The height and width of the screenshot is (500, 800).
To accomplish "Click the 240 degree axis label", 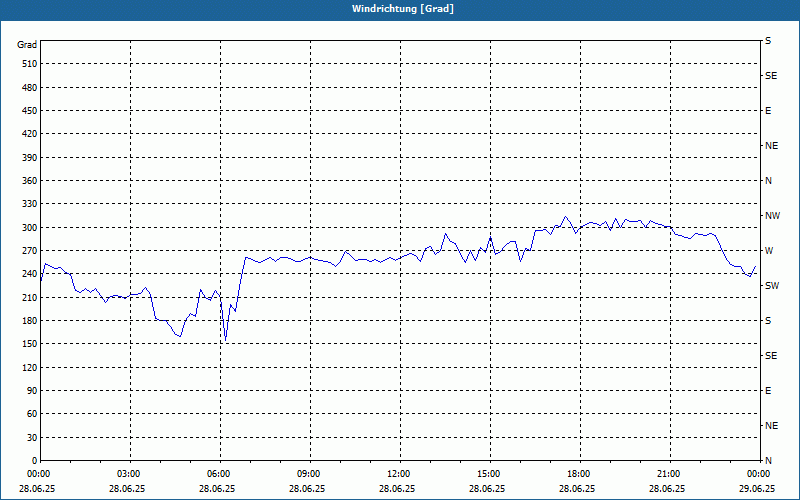I will click(29, 274).
